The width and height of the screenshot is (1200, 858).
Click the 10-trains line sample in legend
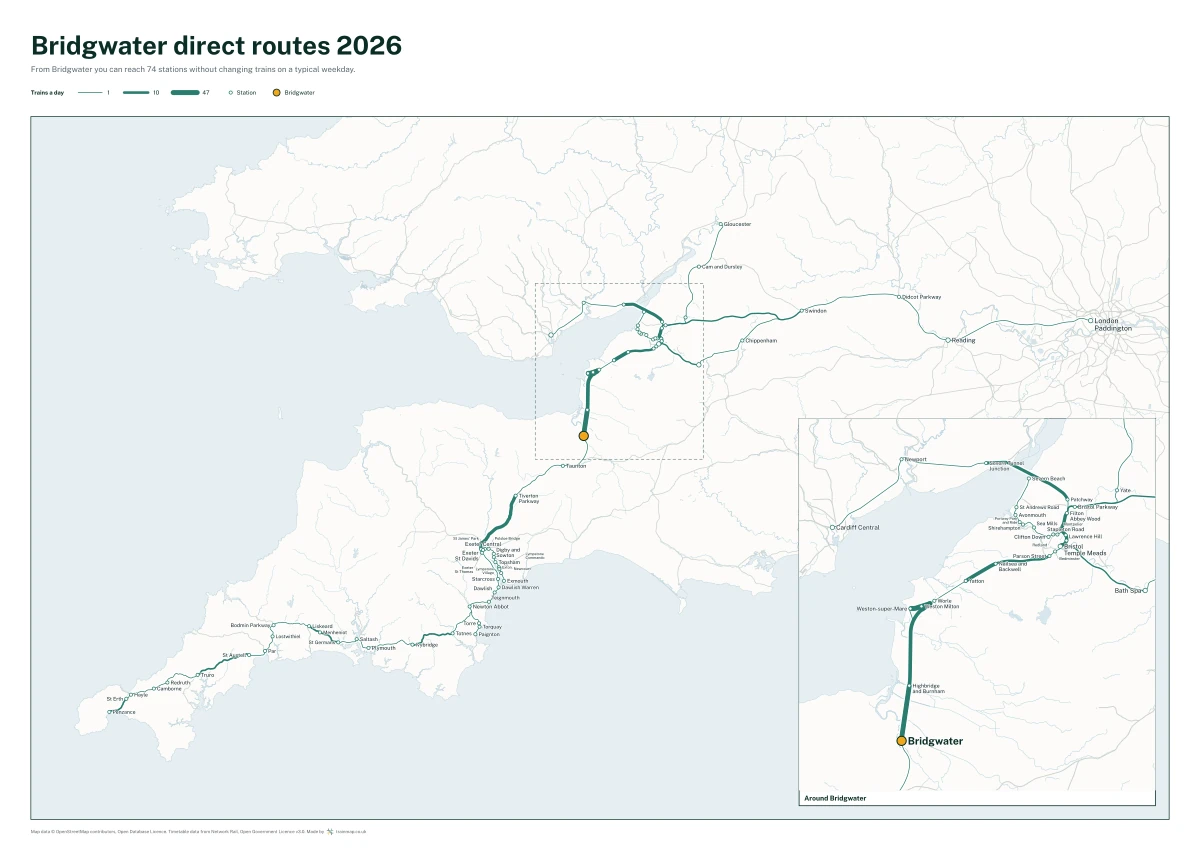[x=136, y=92]
